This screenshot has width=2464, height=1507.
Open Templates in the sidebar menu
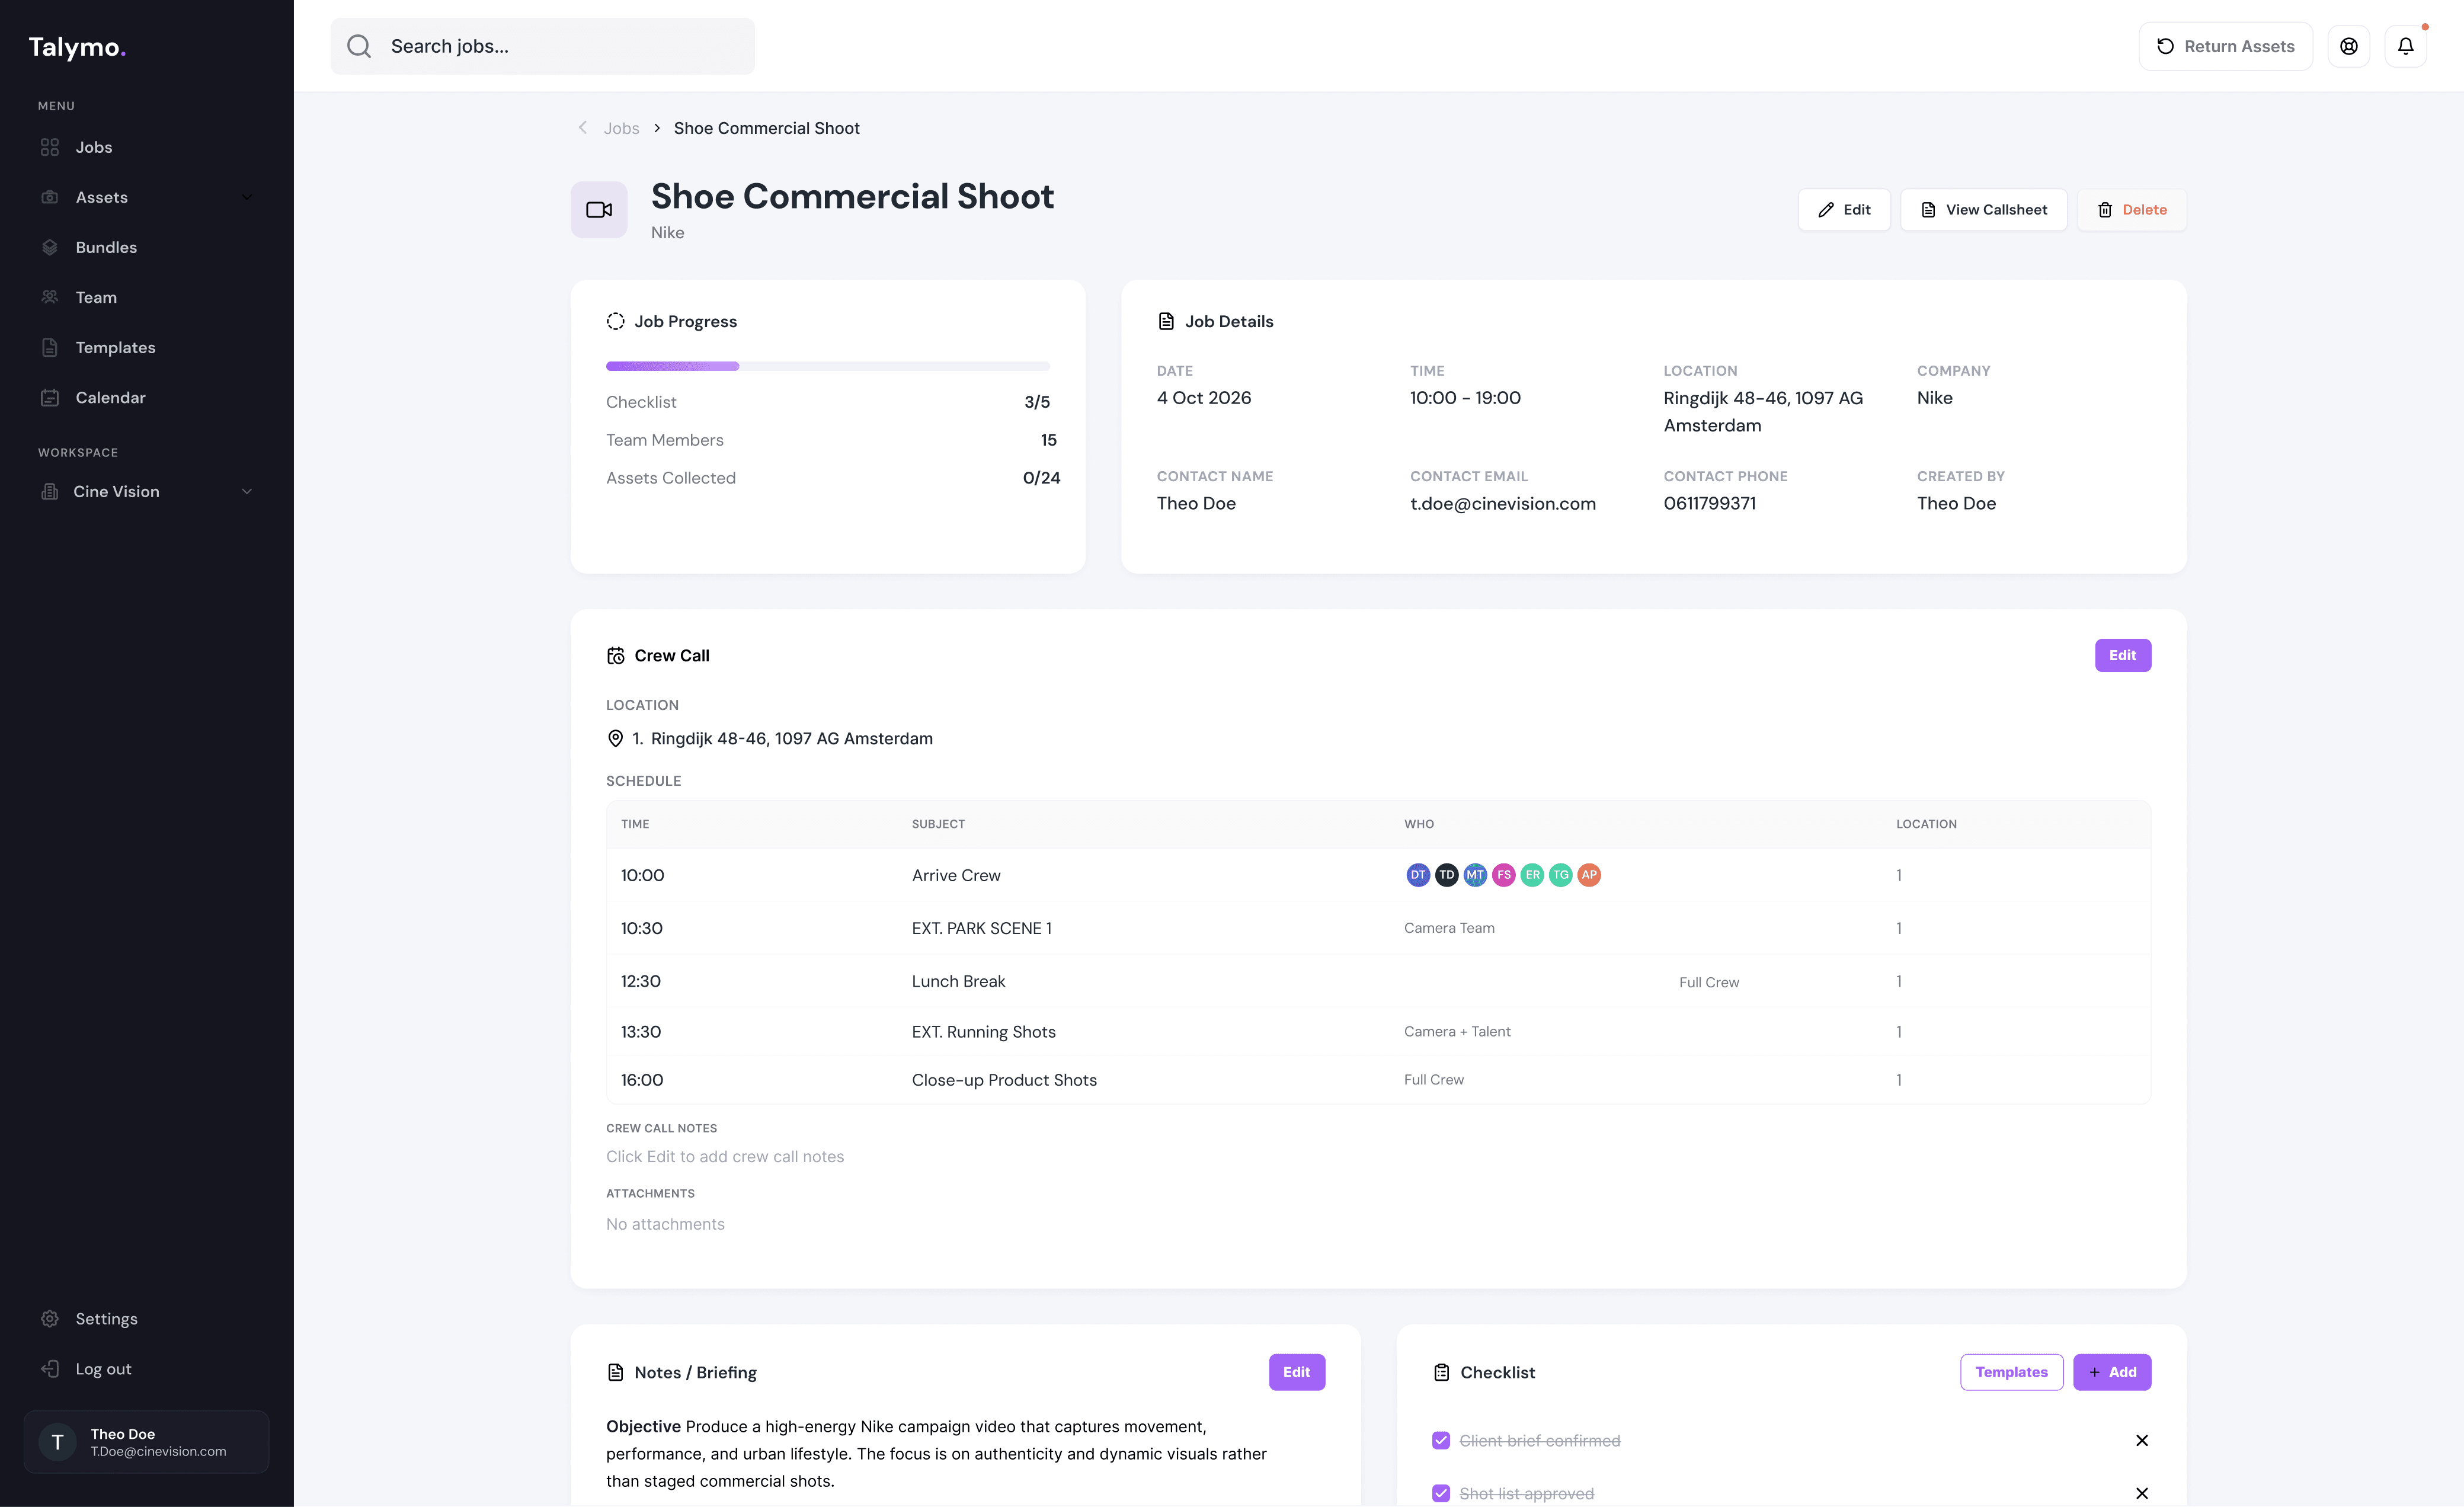[x=115, y=347]
